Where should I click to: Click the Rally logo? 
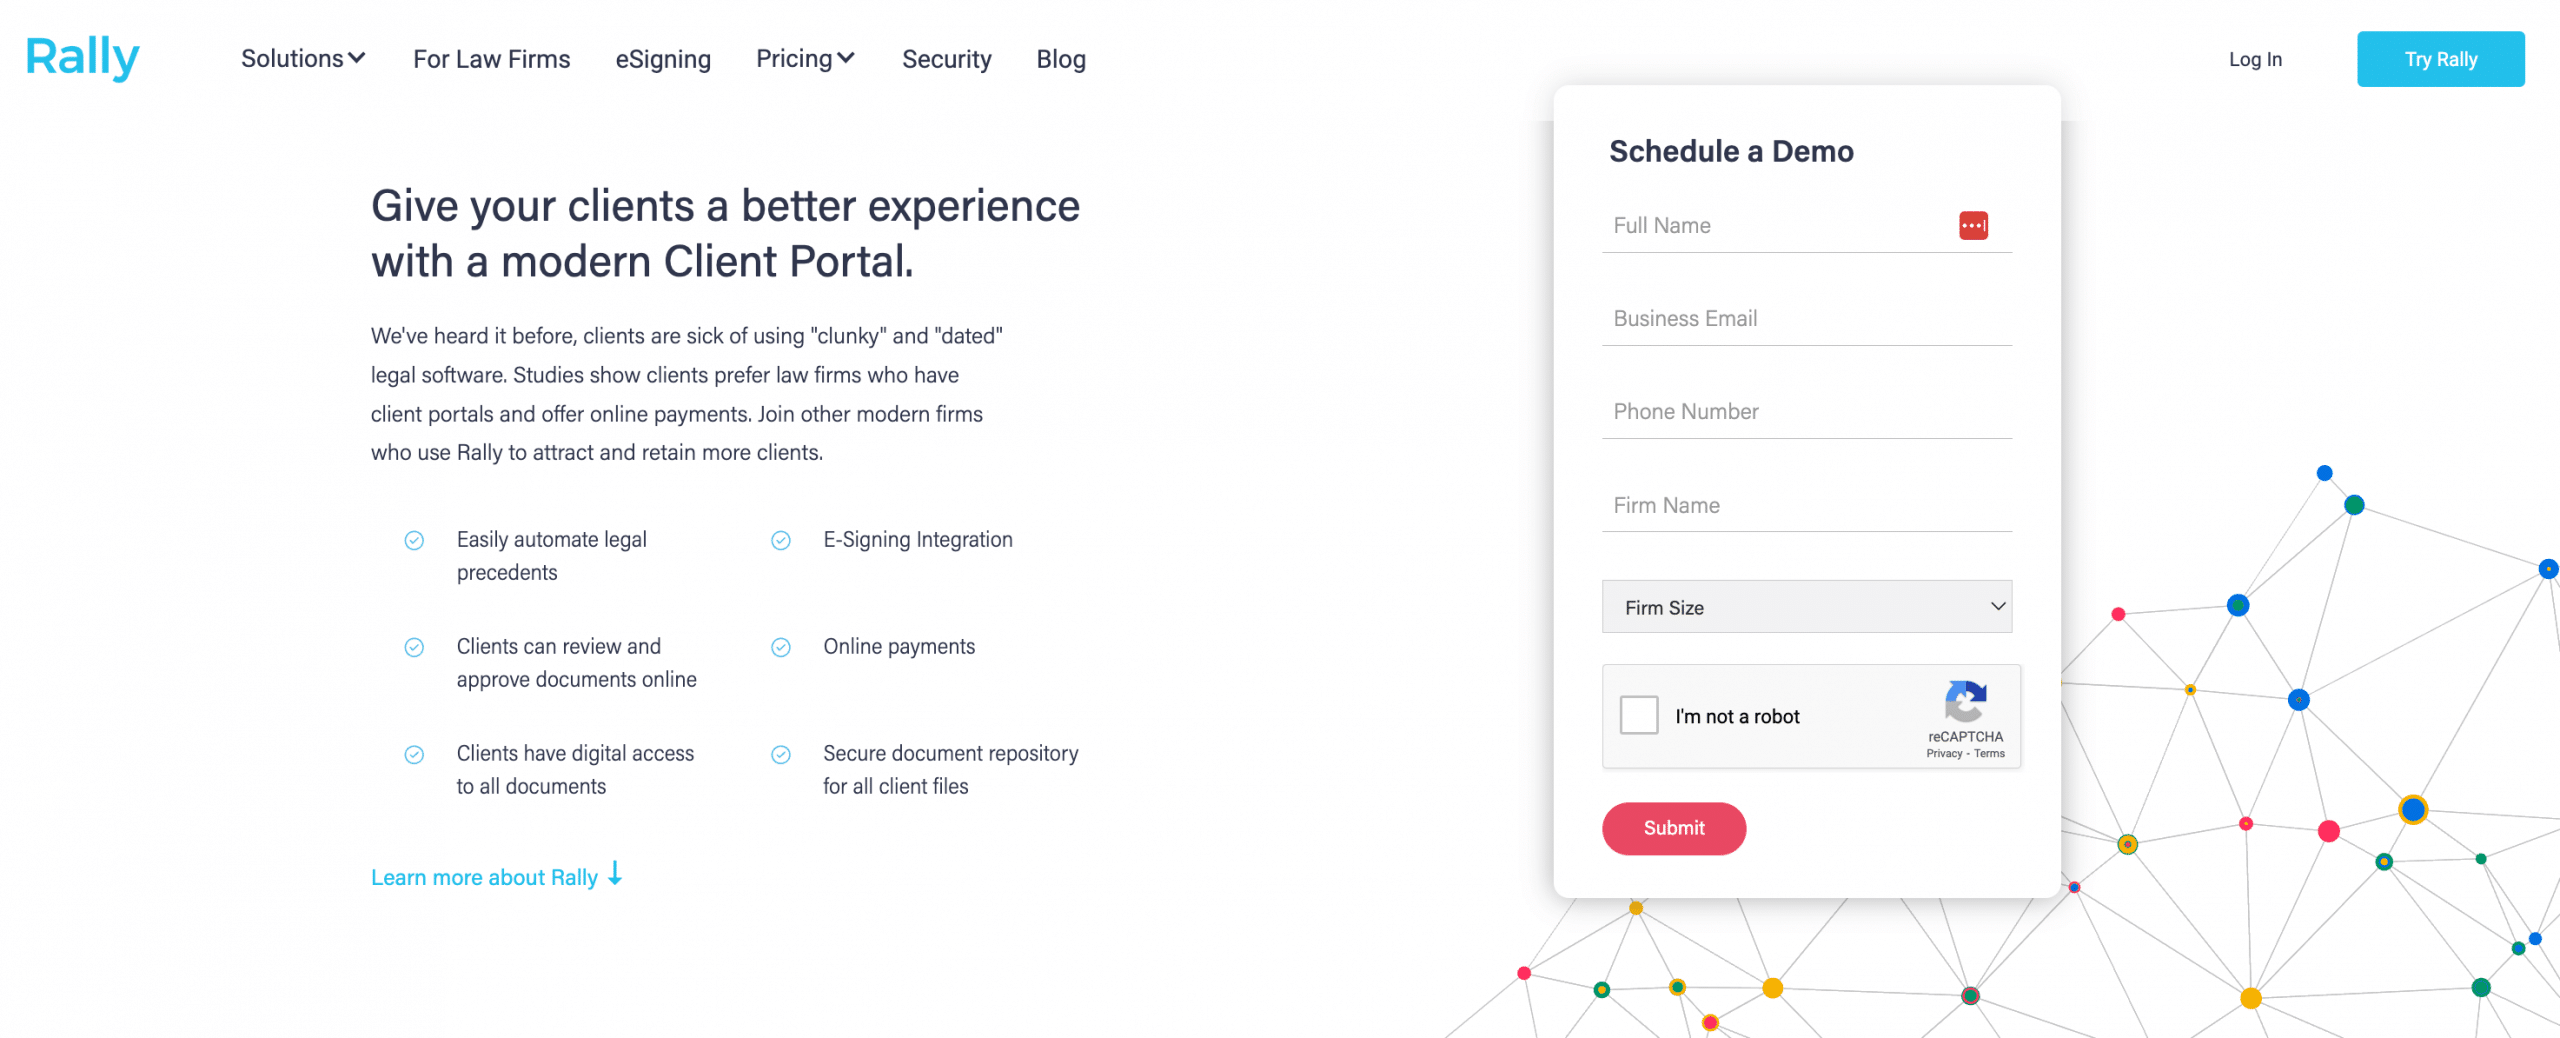click(x=82, y=58)
